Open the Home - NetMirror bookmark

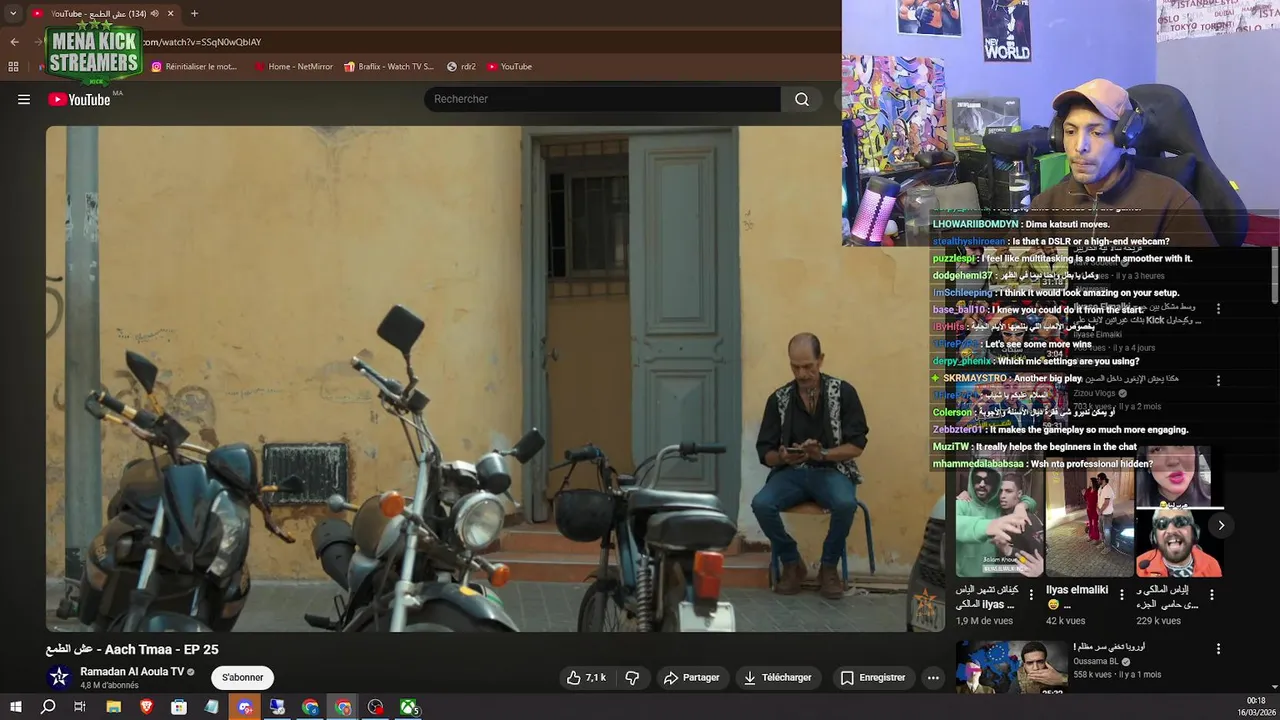294,67
